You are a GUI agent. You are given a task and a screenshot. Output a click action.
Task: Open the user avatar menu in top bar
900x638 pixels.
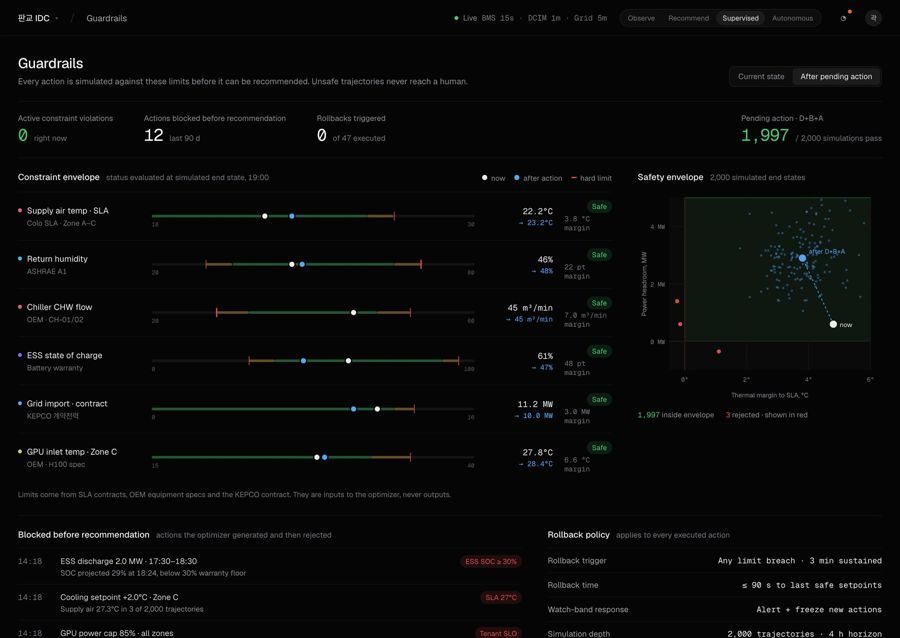coord(873,18)
